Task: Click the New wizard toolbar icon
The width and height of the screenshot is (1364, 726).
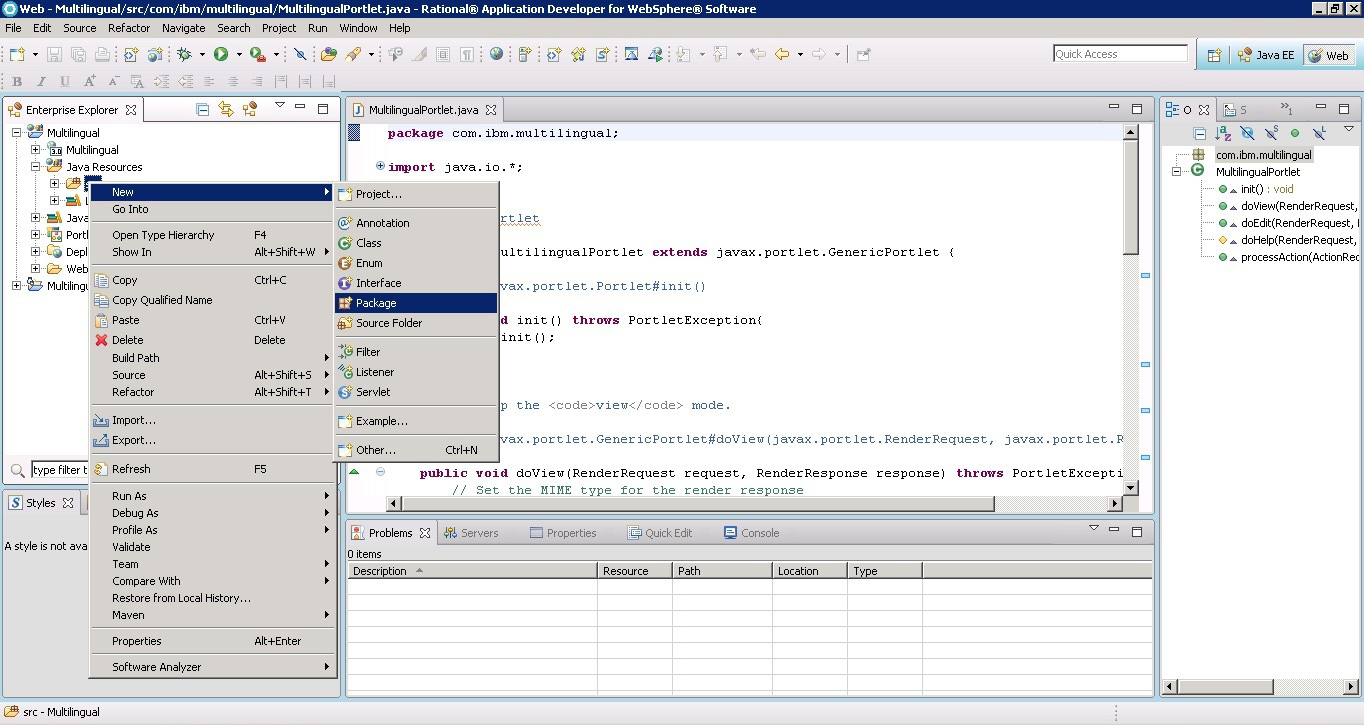Action: tap(18, 54)
